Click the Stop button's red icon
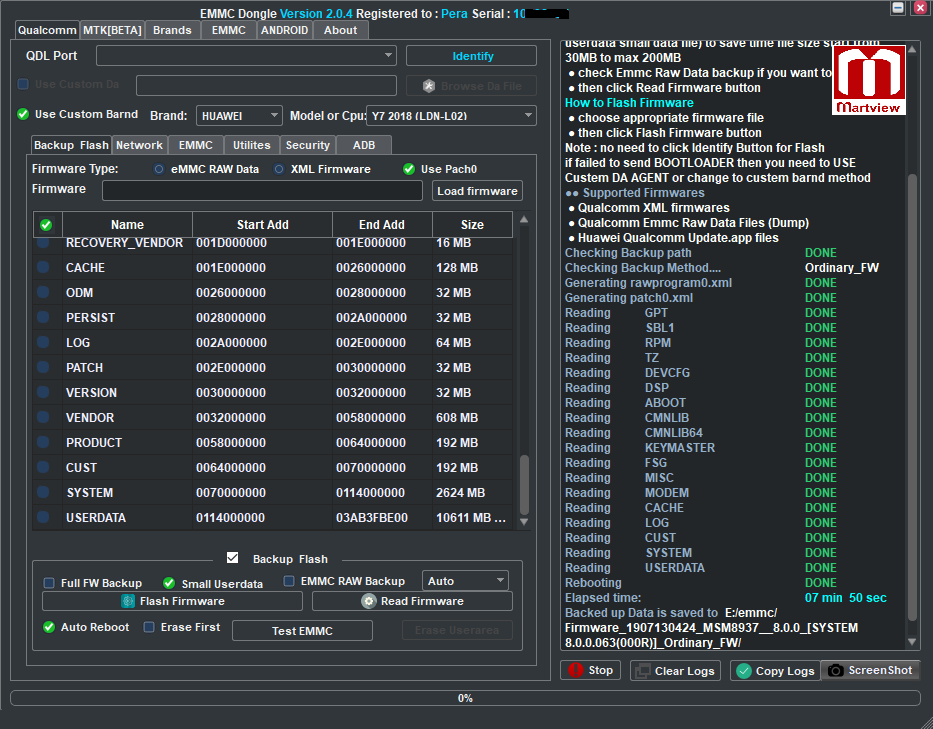The image size is (933, 729). (574, 670)
